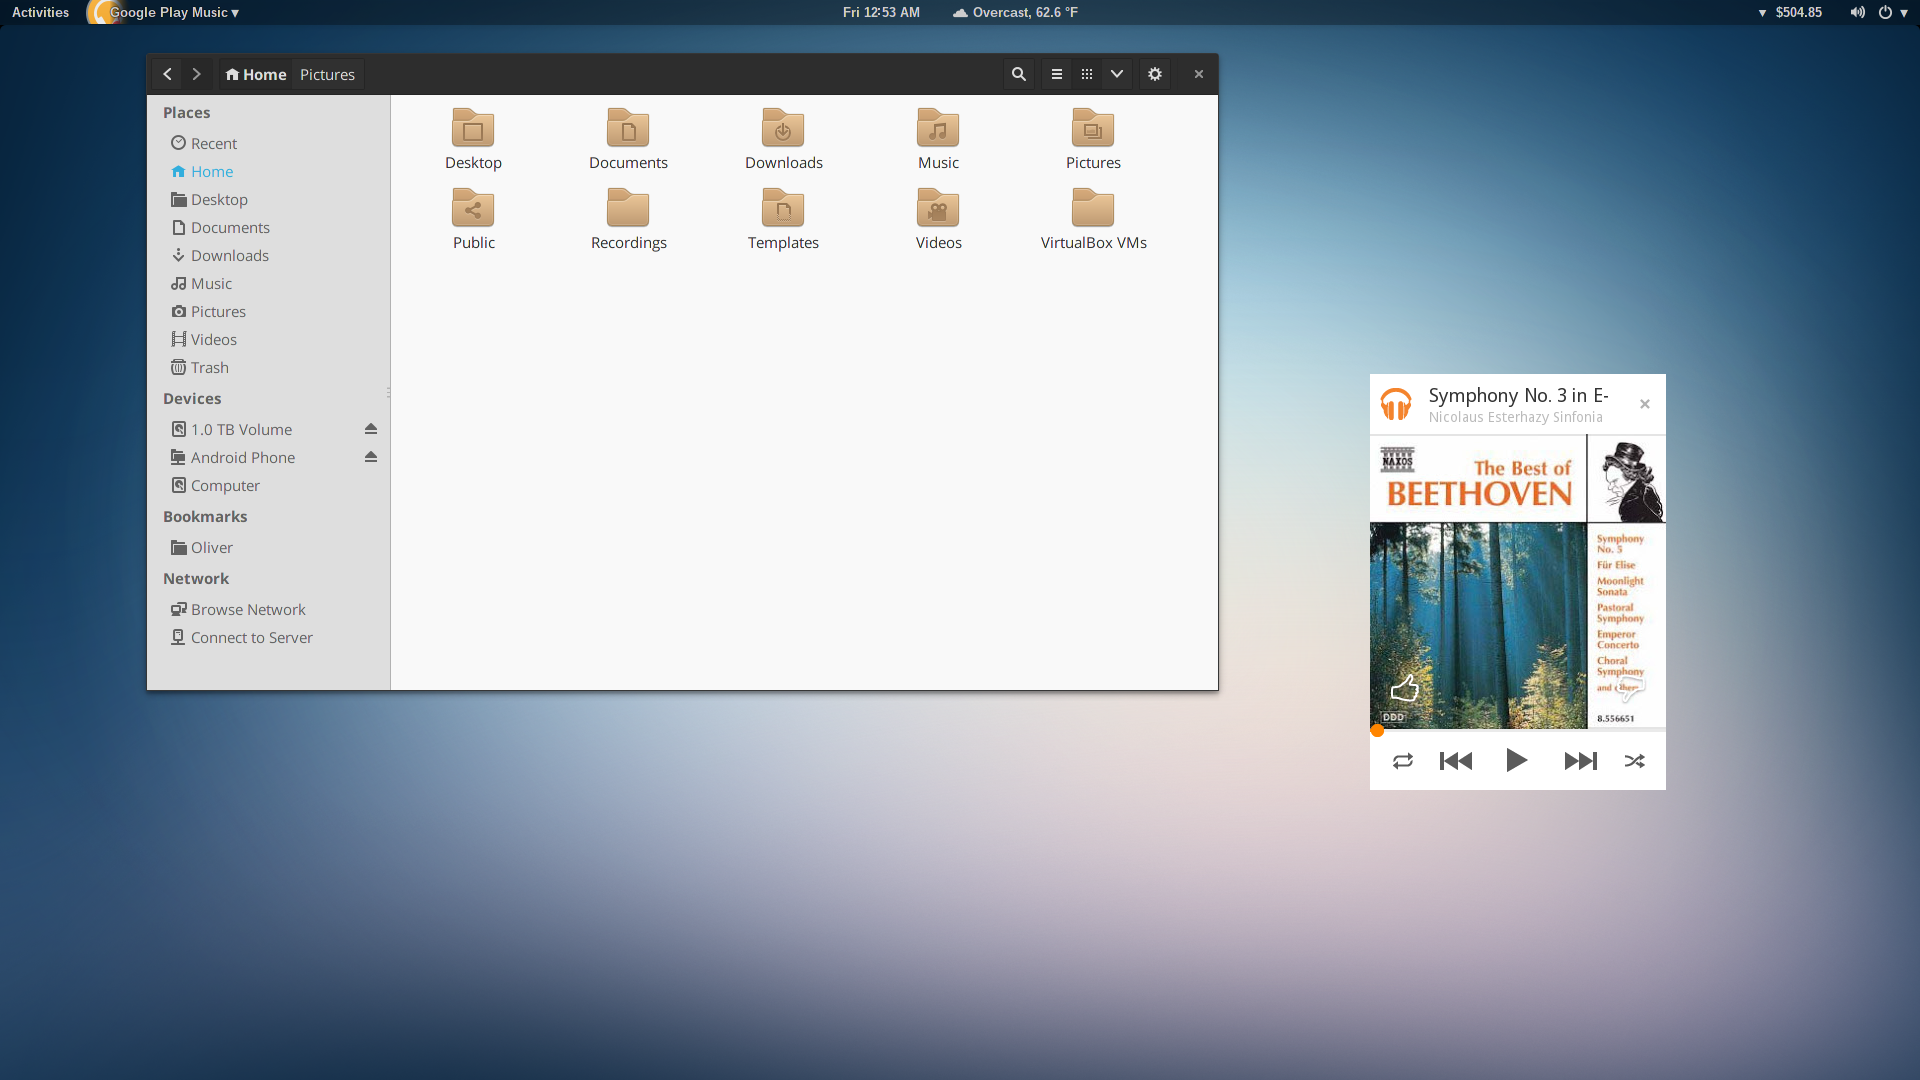Click the Symphony No. 3 song title
The height and width of the screenshot is (1080, 1920).
1518,395
